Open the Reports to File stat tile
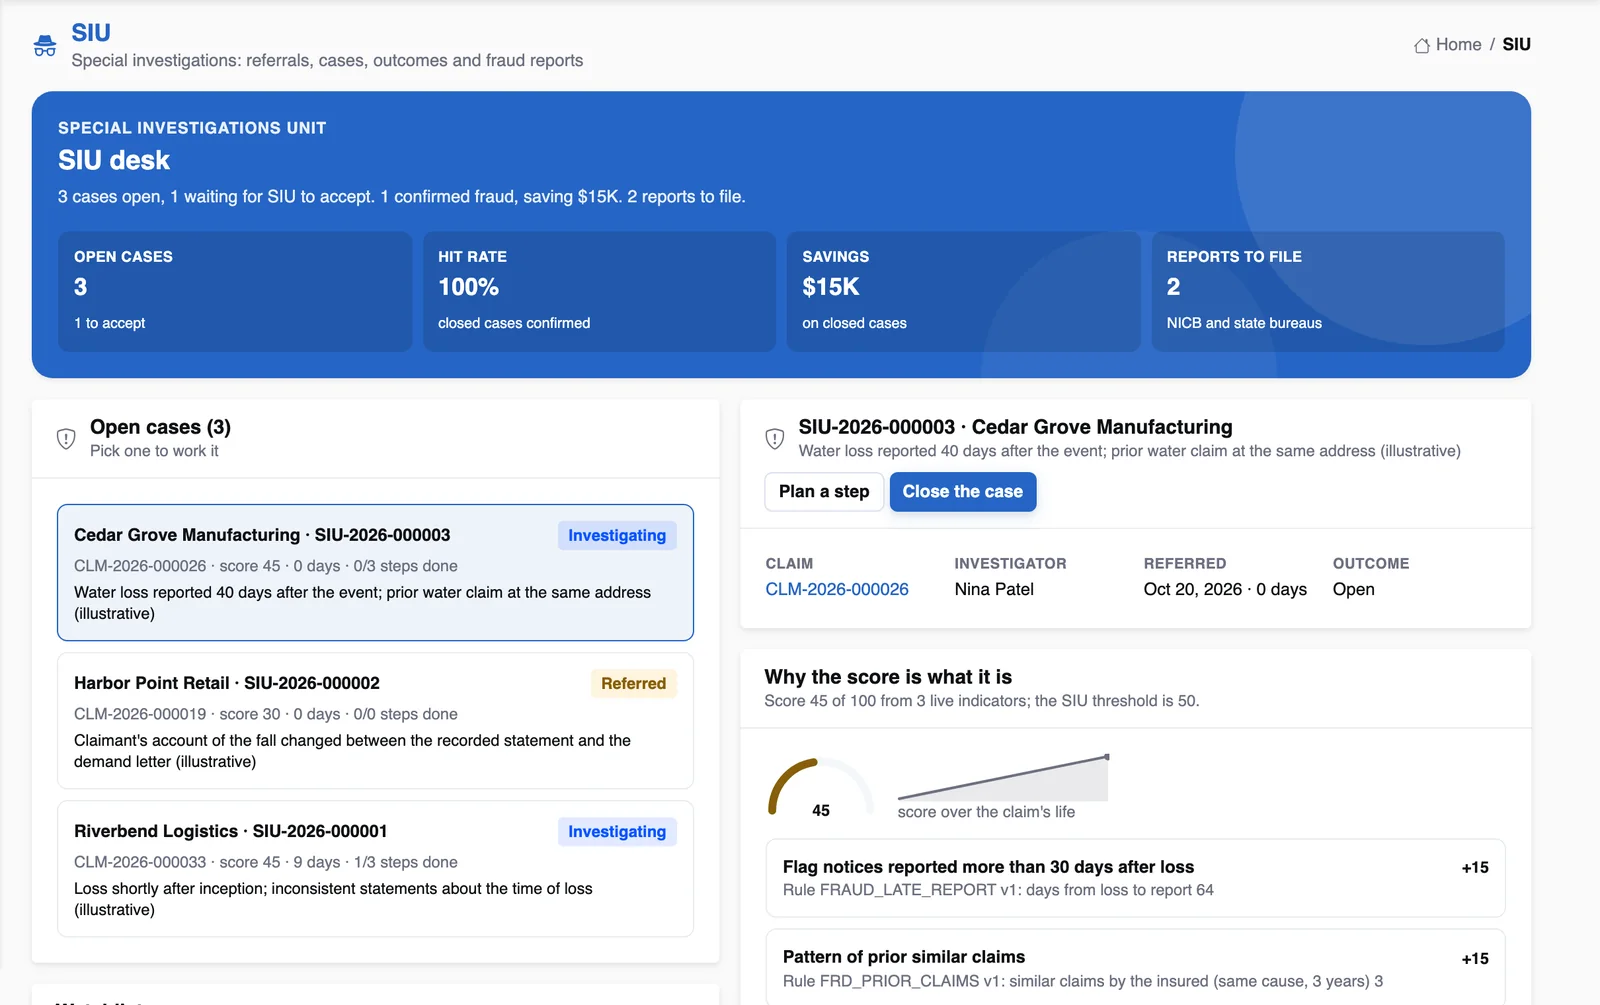Image resolution: width=1600 pixels, height=1005 pixels. (1328, 292)
